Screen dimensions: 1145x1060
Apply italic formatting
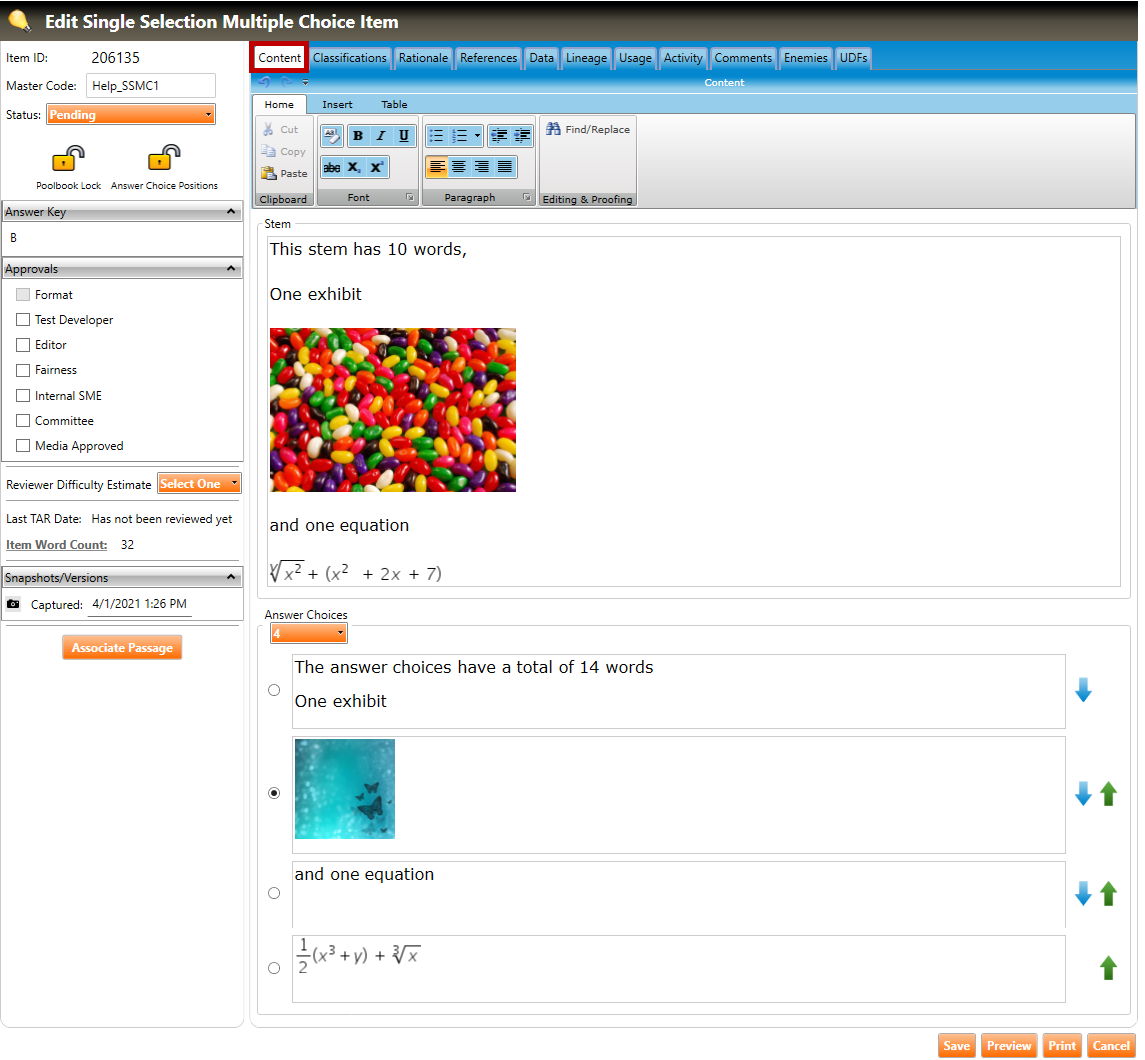(381, 136)
